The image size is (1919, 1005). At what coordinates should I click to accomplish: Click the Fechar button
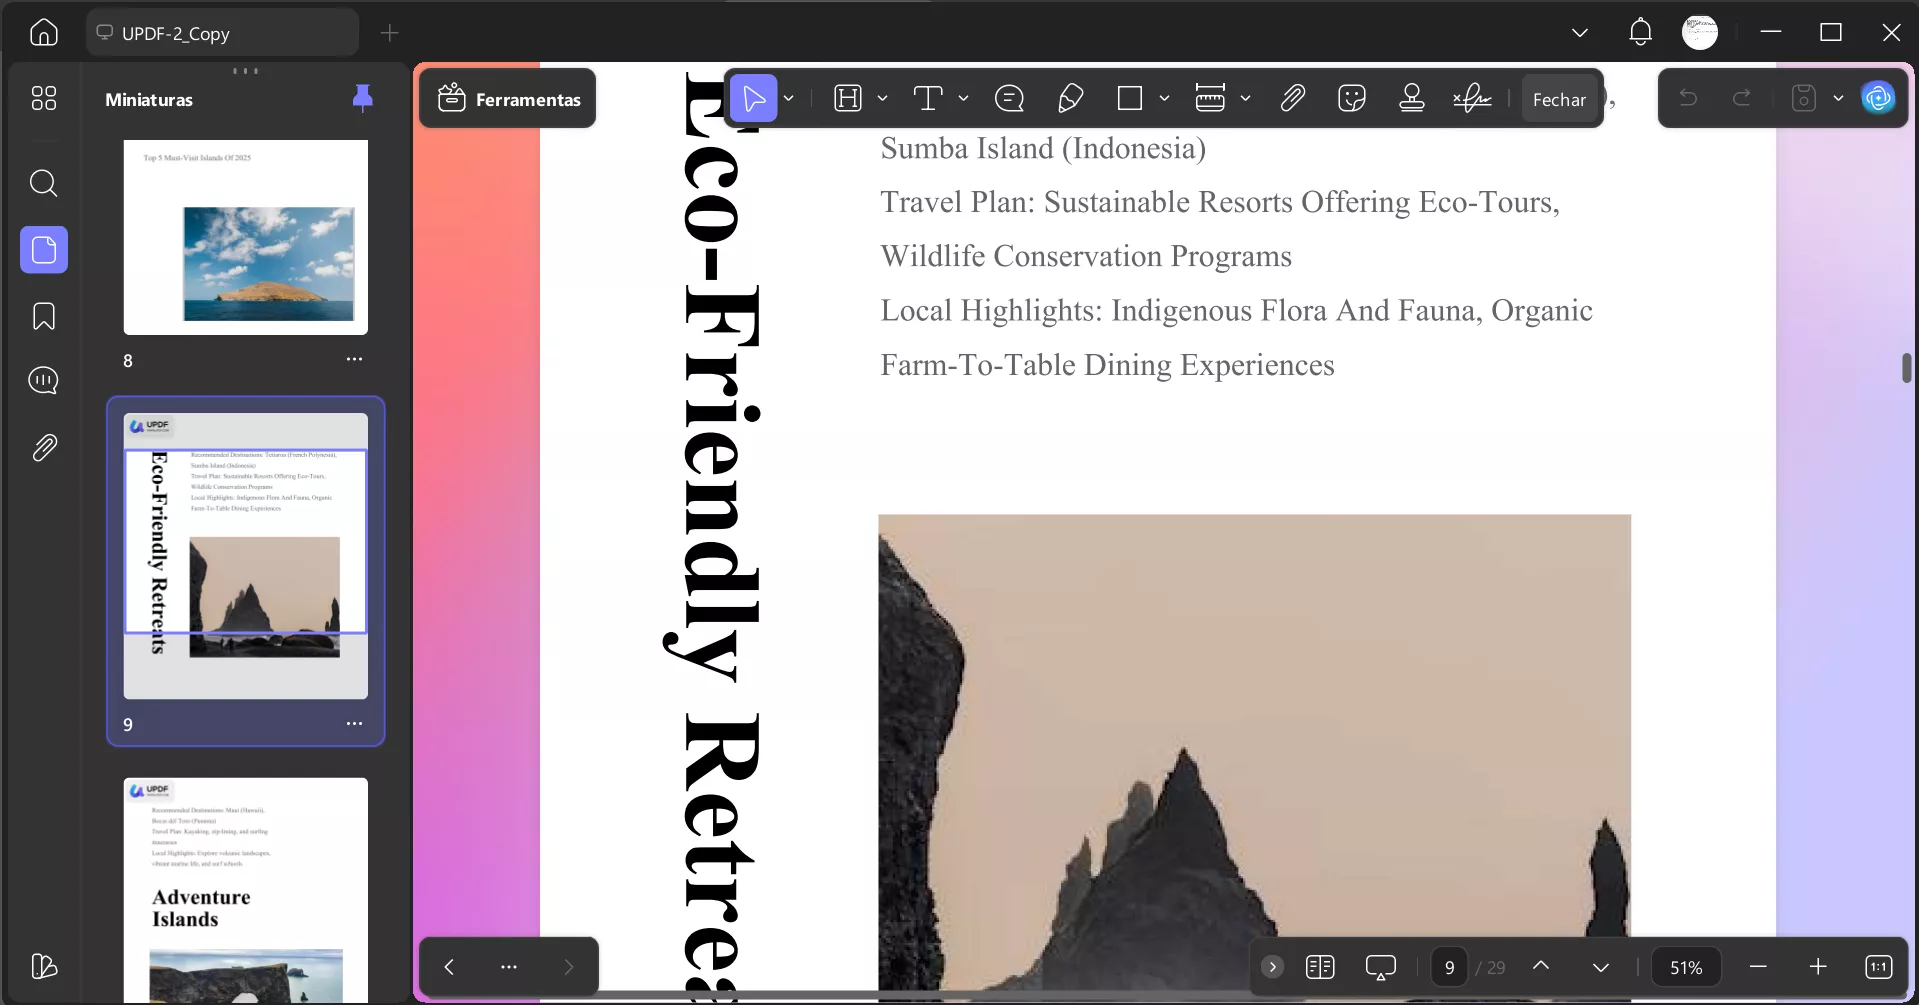pos(1559,99)
